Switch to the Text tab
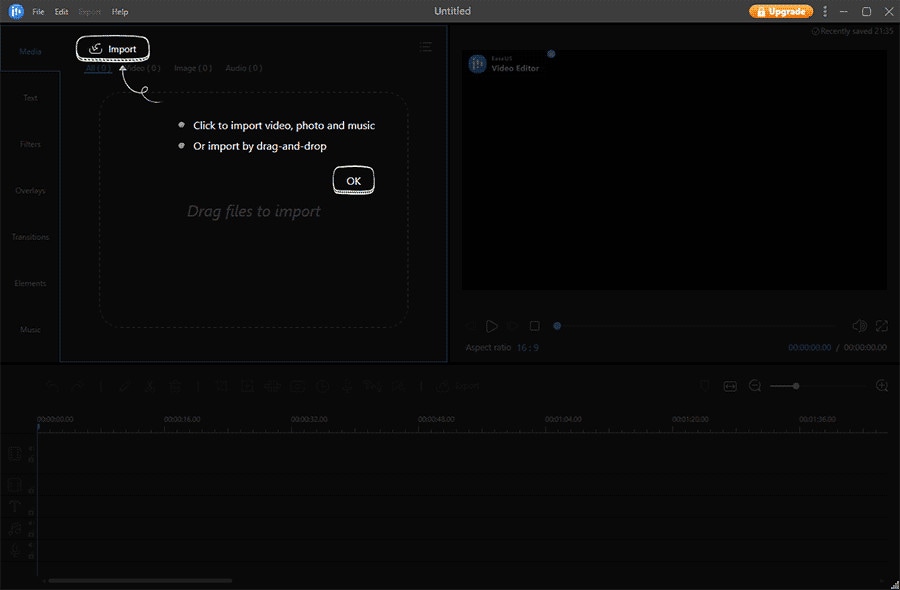This screenshot has width=900, height=590. (30, 98)
